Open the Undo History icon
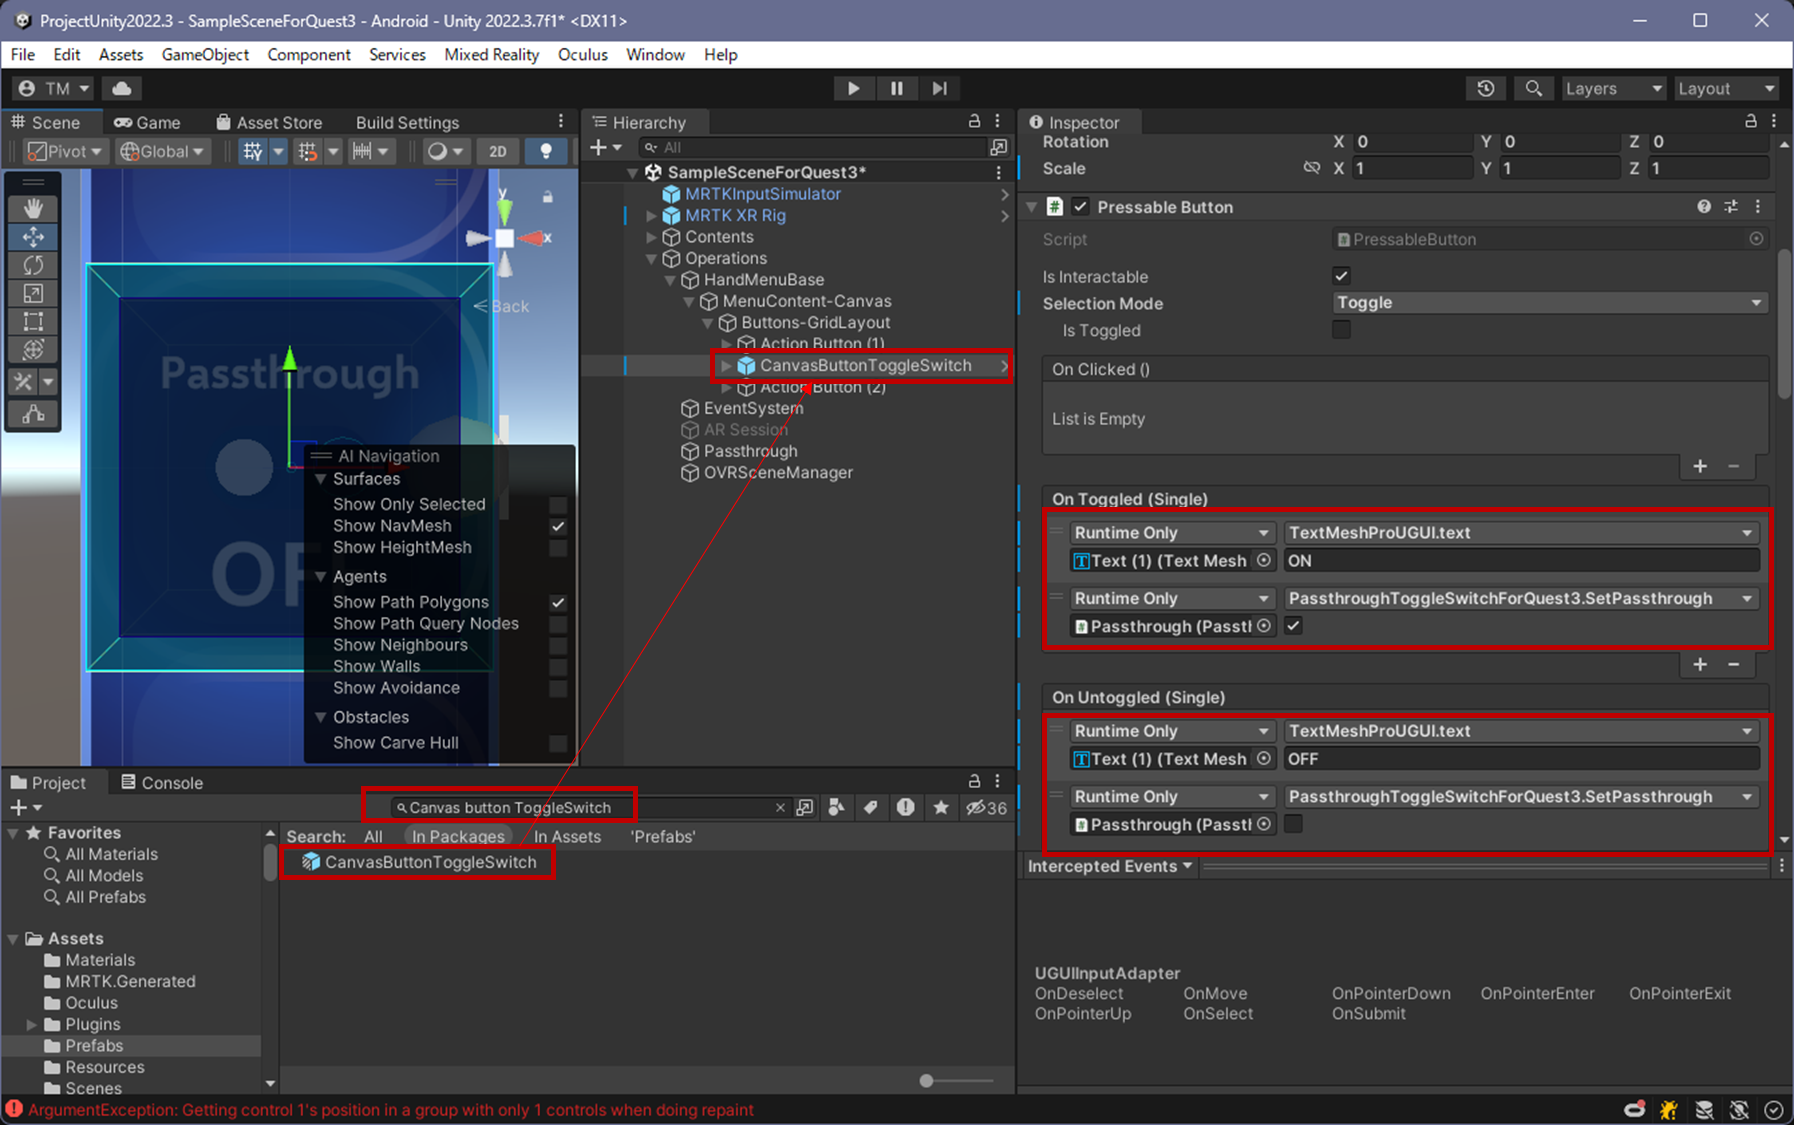The width and height of the screenshot is (1794, 1125). (1485, 88)
